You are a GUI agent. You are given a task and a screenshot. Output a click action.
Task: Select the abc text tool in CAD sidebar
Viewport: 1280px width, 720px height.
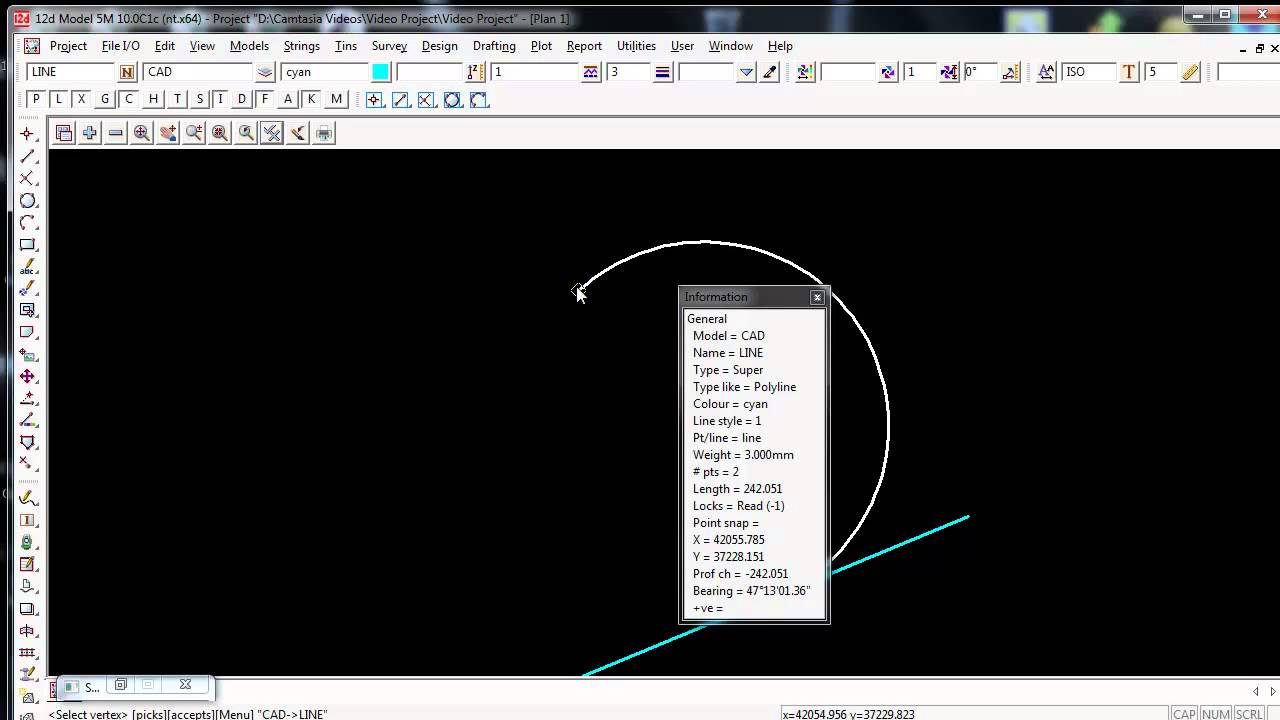pos(28,266)
